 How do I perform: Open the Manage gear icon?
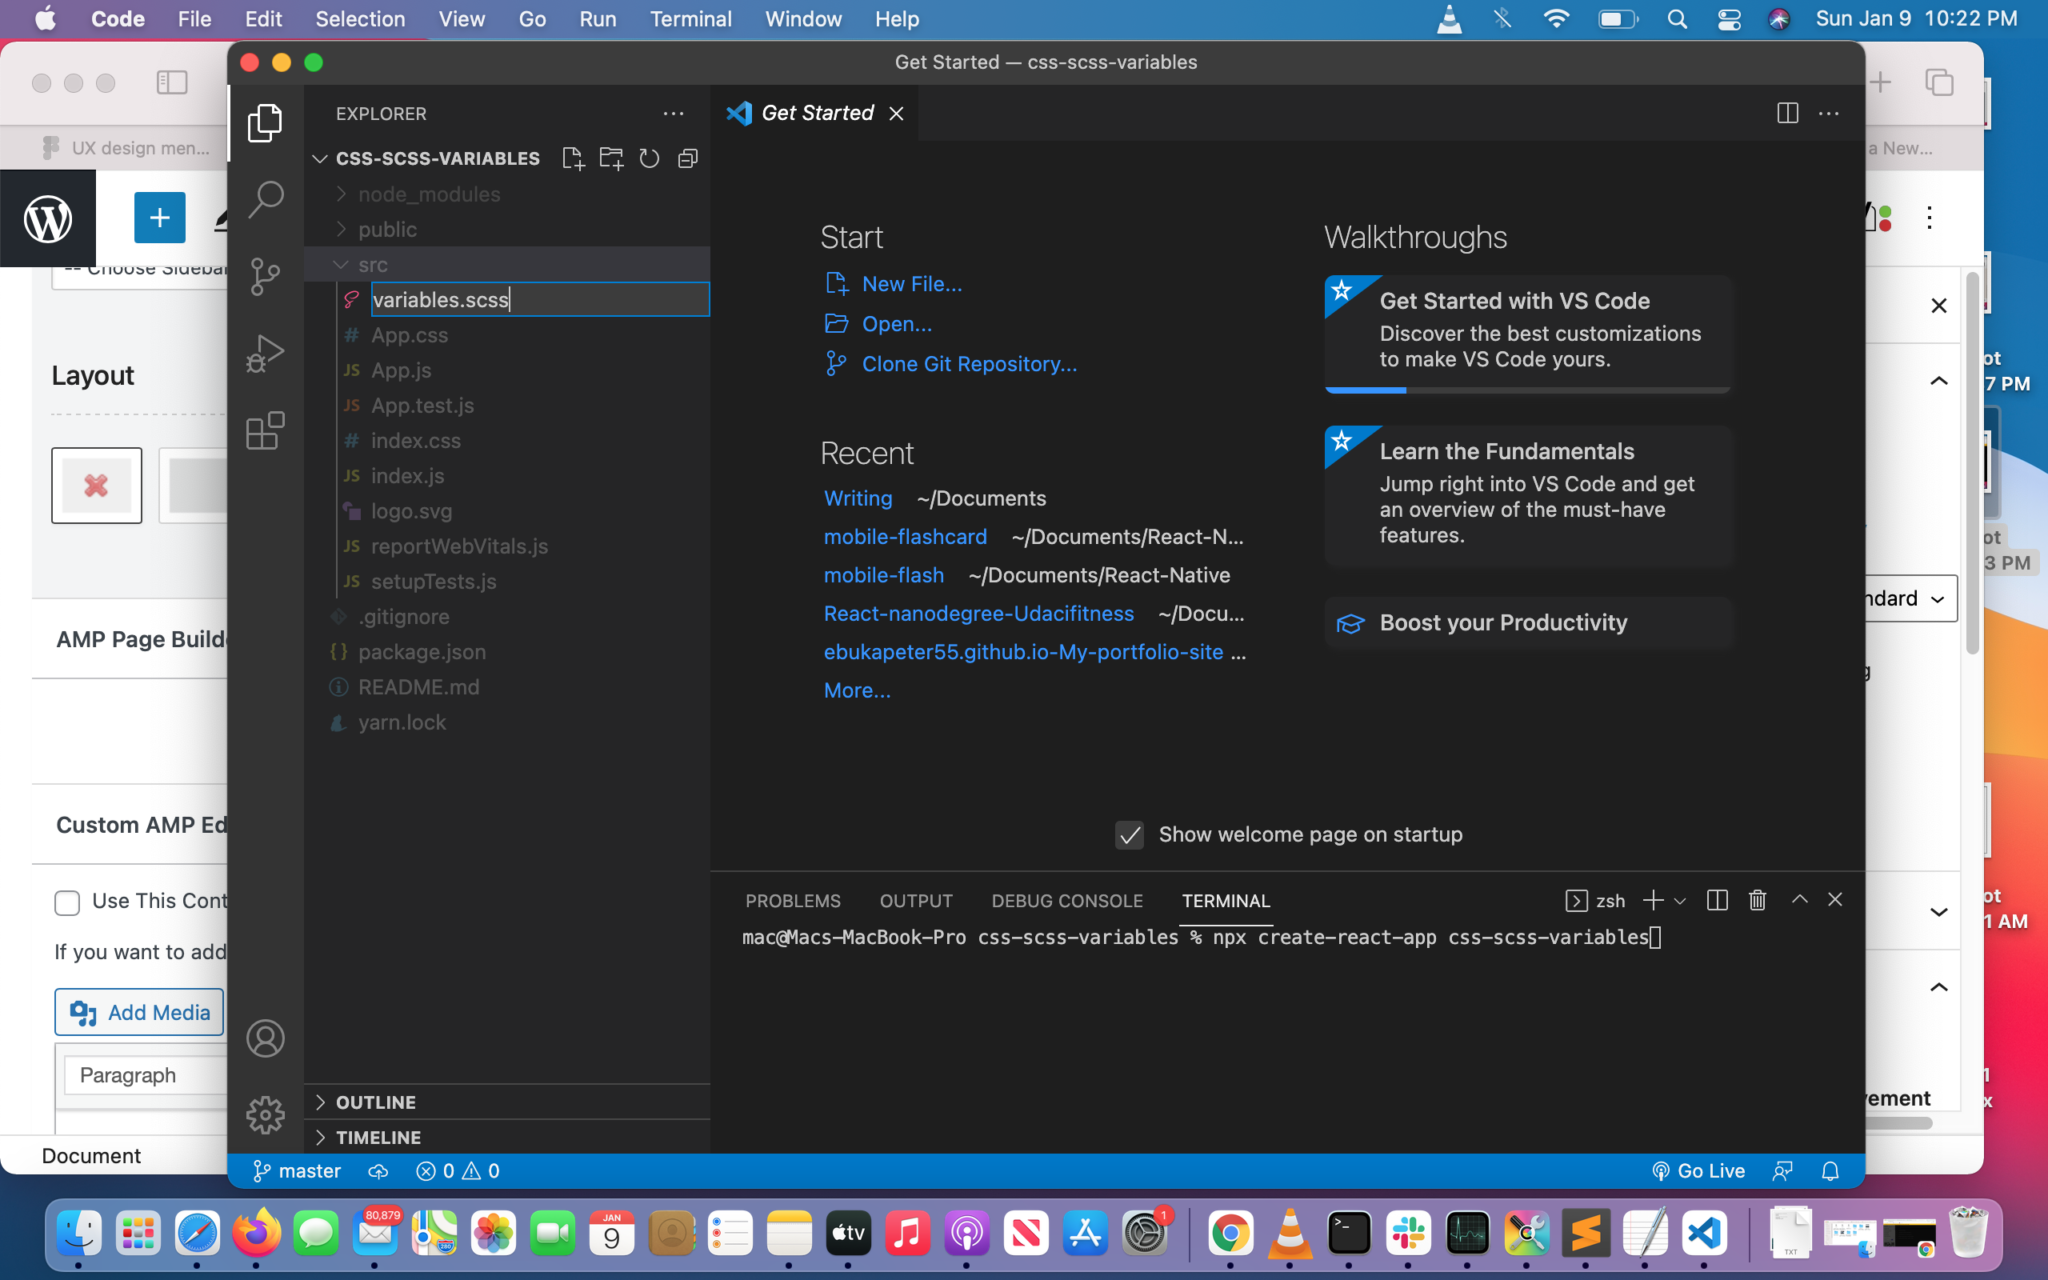click(x=265, y=1115)
